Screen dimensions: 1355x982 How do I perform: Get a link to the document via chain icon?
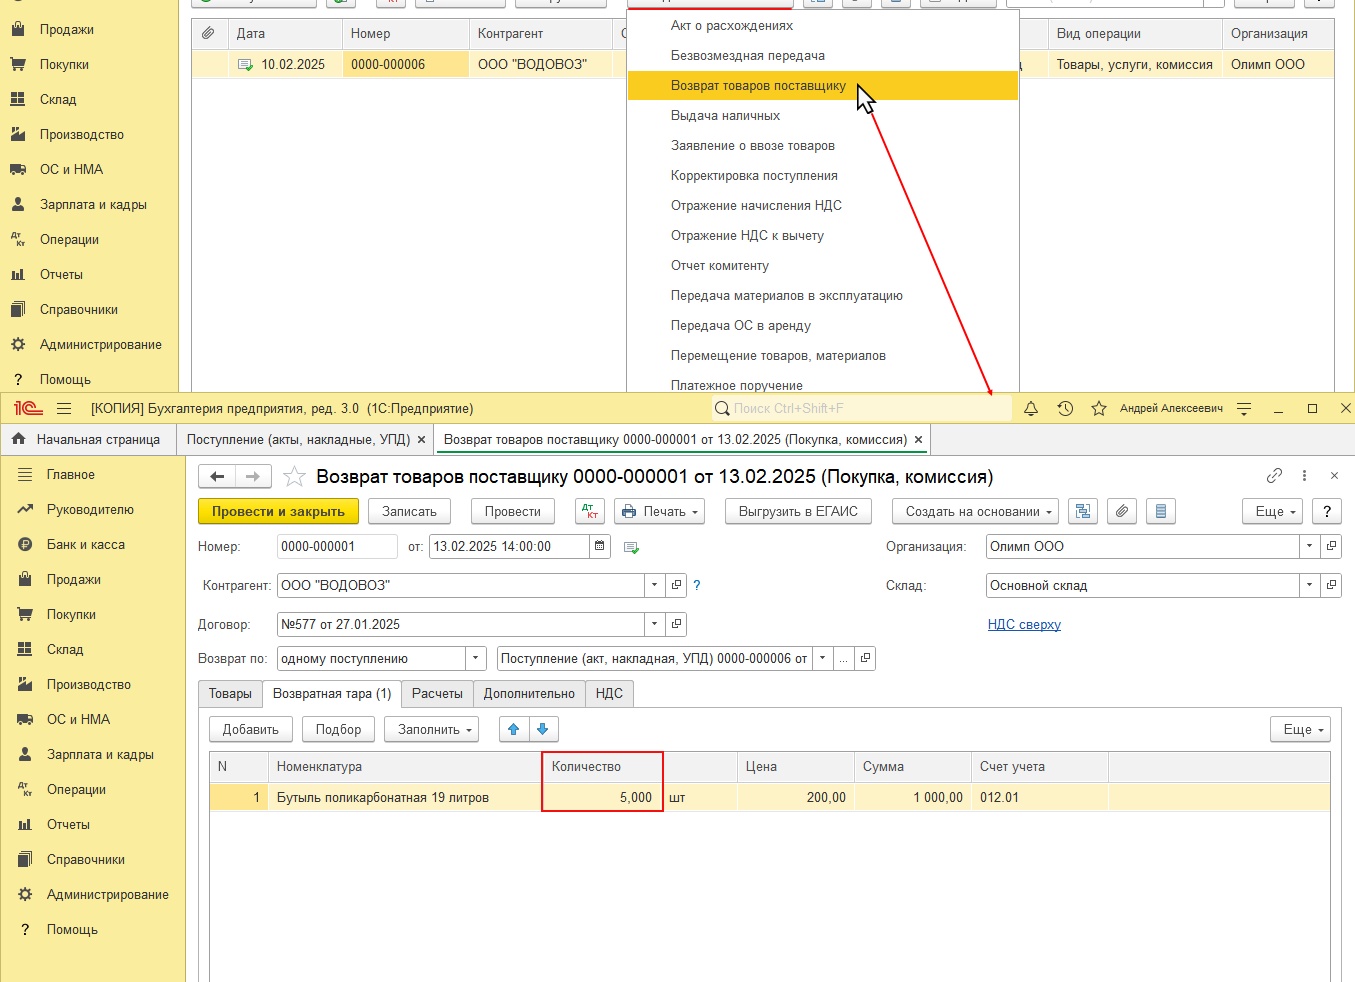(1274, 476)
